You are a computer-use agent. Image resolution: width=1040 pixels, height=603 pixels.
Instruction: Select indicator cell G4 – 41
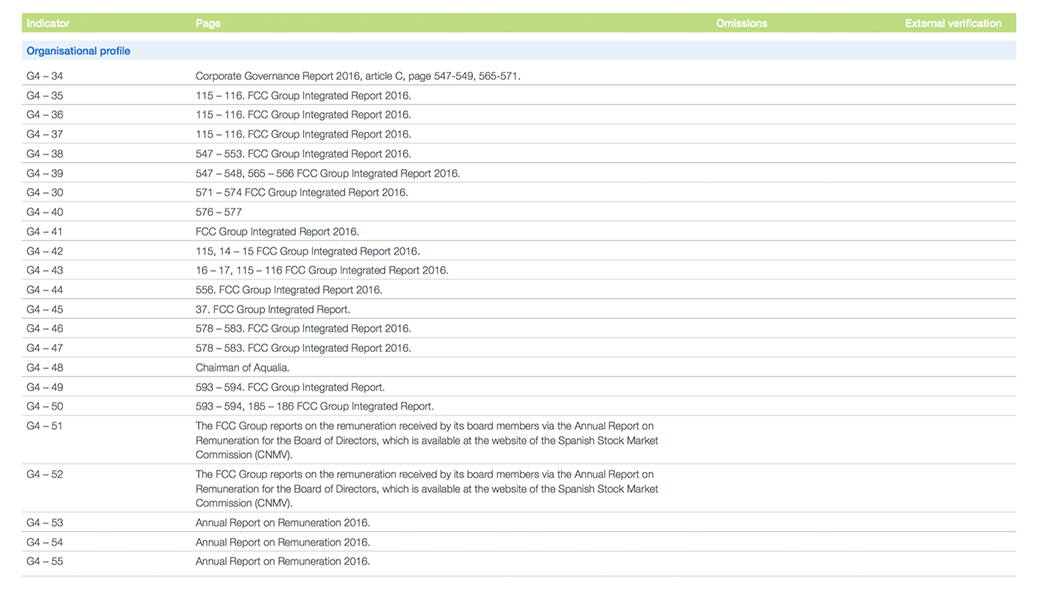tap(44, 232)
